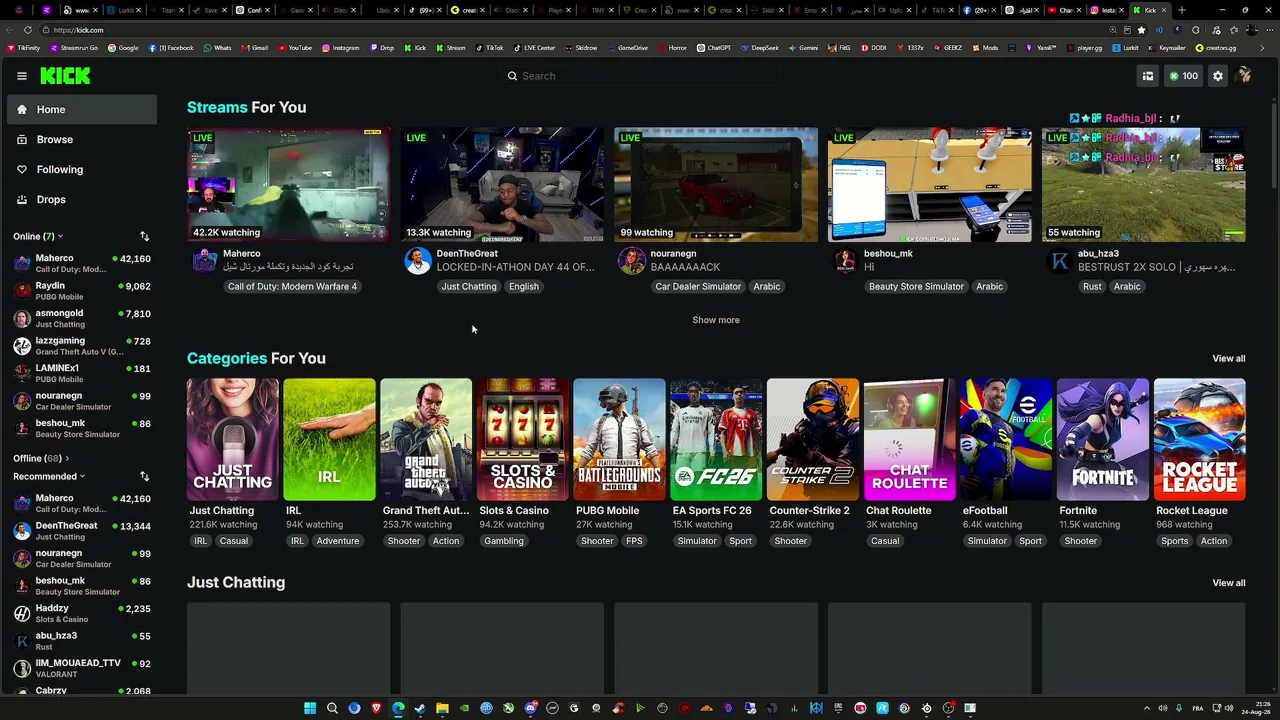Open the profile avatar menu

1245,76
